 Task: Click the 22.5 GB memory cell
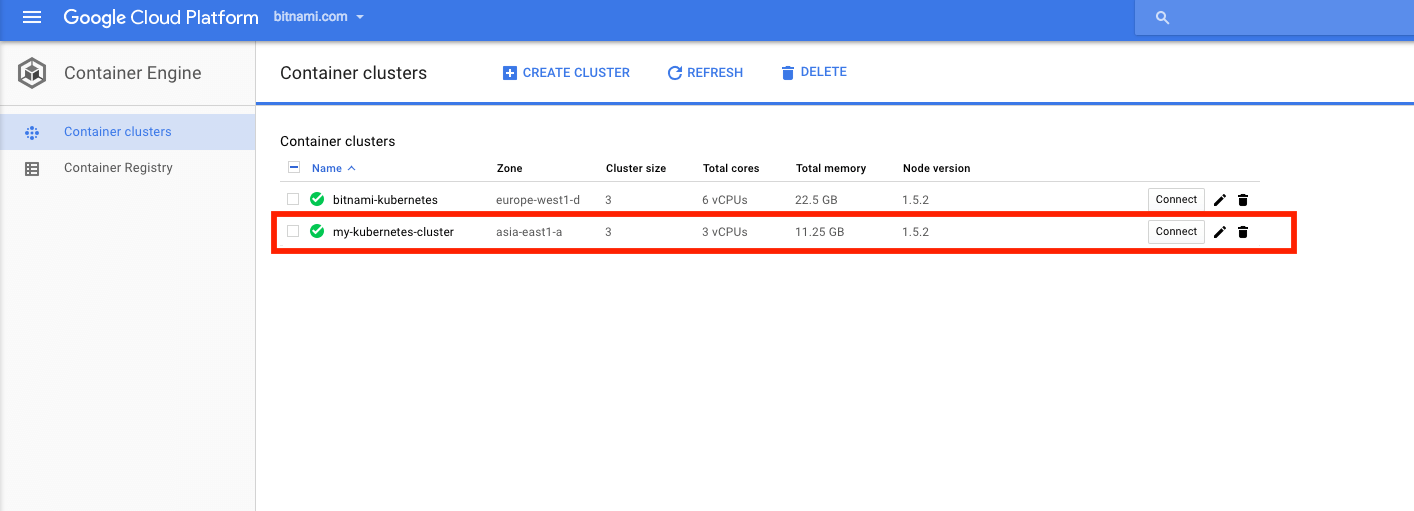tap(815, 200)
